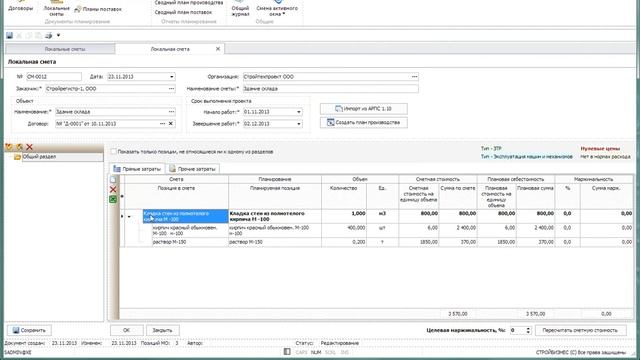Click the estimate number field СМ-0012
This screenshot has height=360, width=640.
[x=54, y=77]
